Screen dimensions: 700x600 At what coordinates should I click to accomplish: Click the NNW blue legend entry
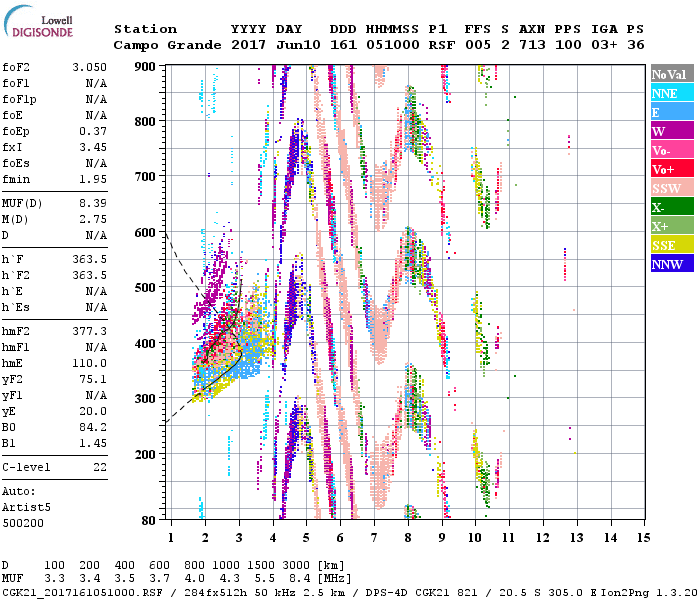(671, 264)
